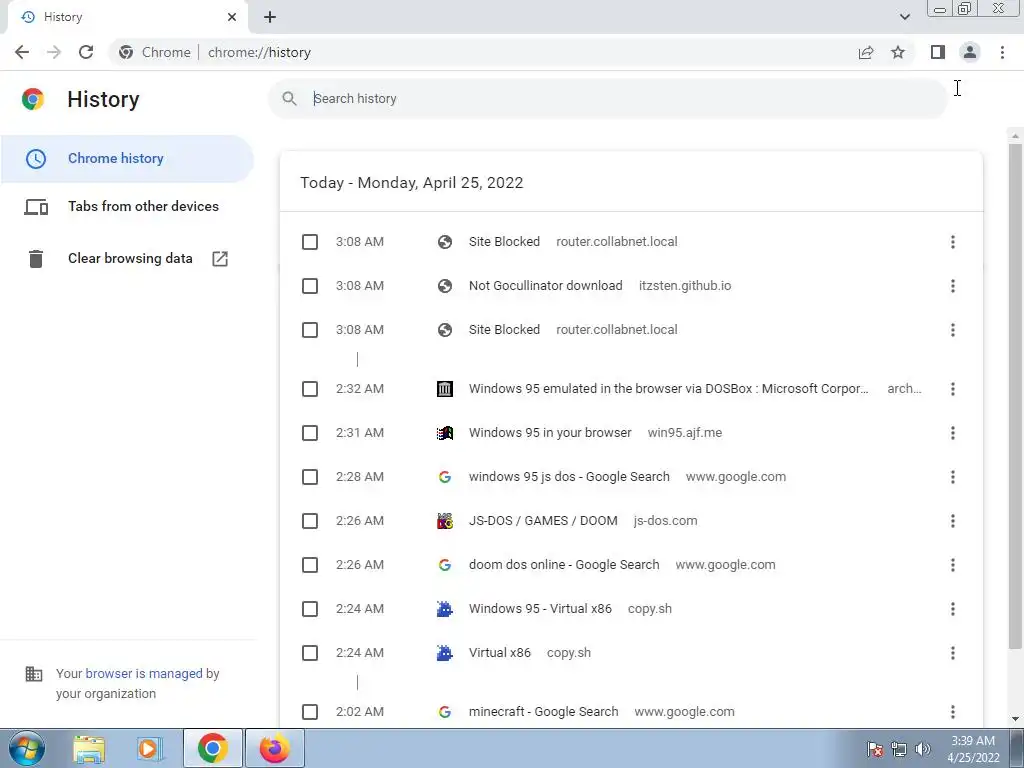This screenshot has height=768, width=1024.
Task: Click the taskbar clock showing 3:39 AM
Action: (x=973, y=749)
